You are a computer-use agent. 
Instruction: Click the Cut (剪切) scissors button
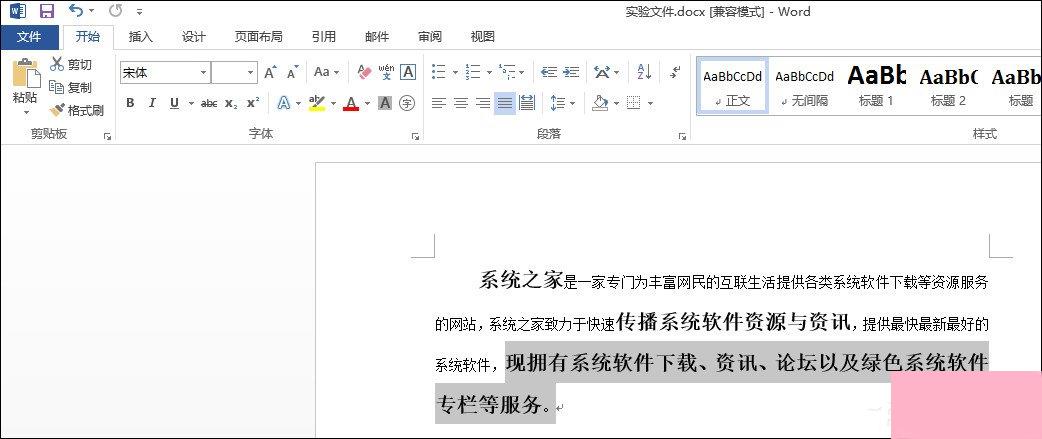(x=71, y=64)
